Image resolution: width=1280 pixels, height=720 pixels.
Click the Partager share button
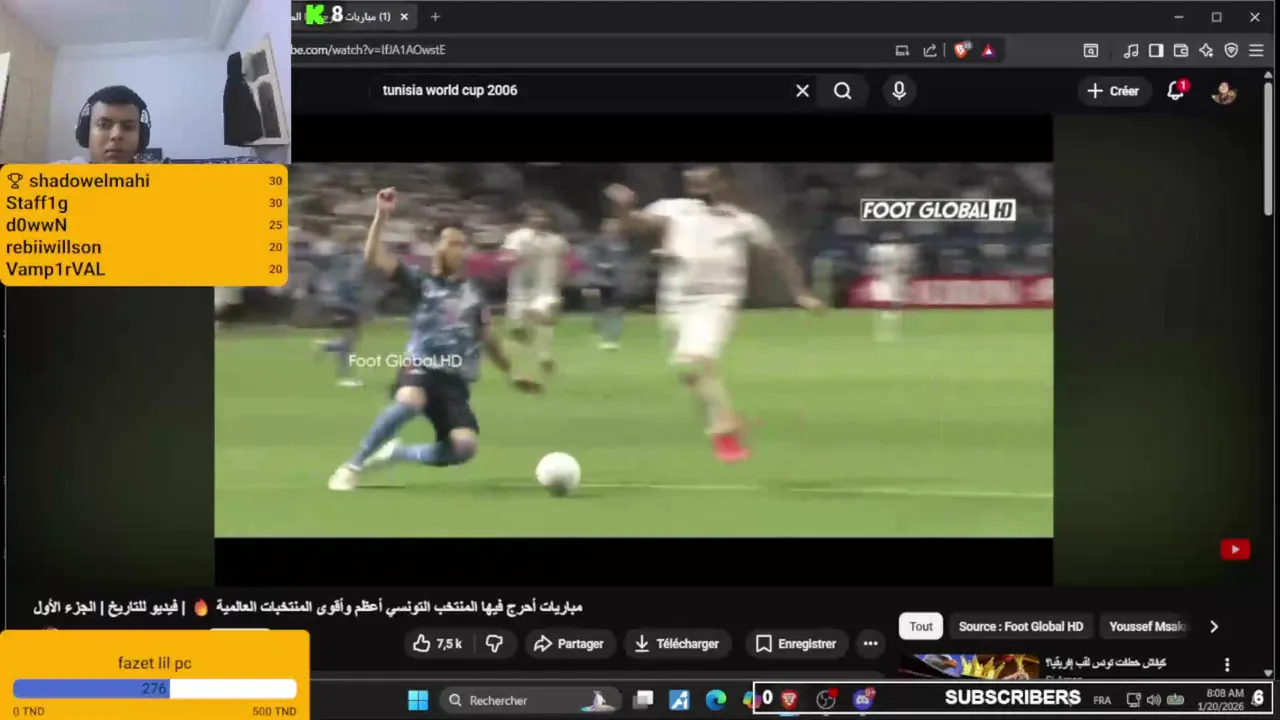pyautogui.click(x=568, y=644)
